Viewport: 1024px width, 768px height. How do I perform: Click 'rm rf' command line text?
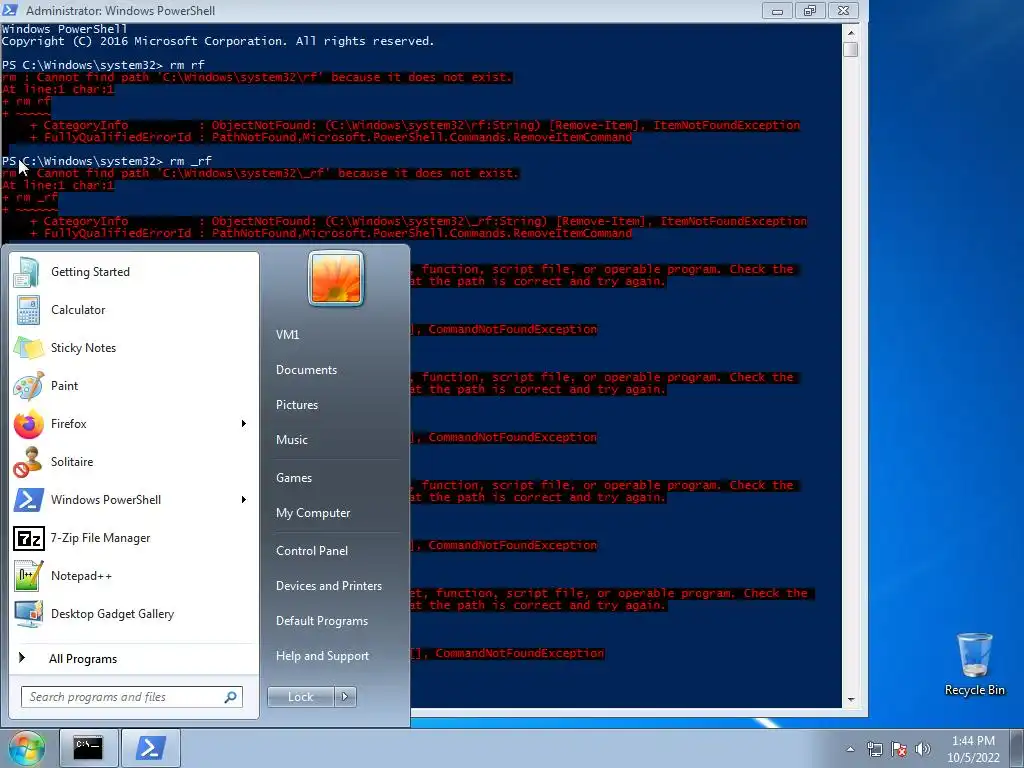(187, 65)
